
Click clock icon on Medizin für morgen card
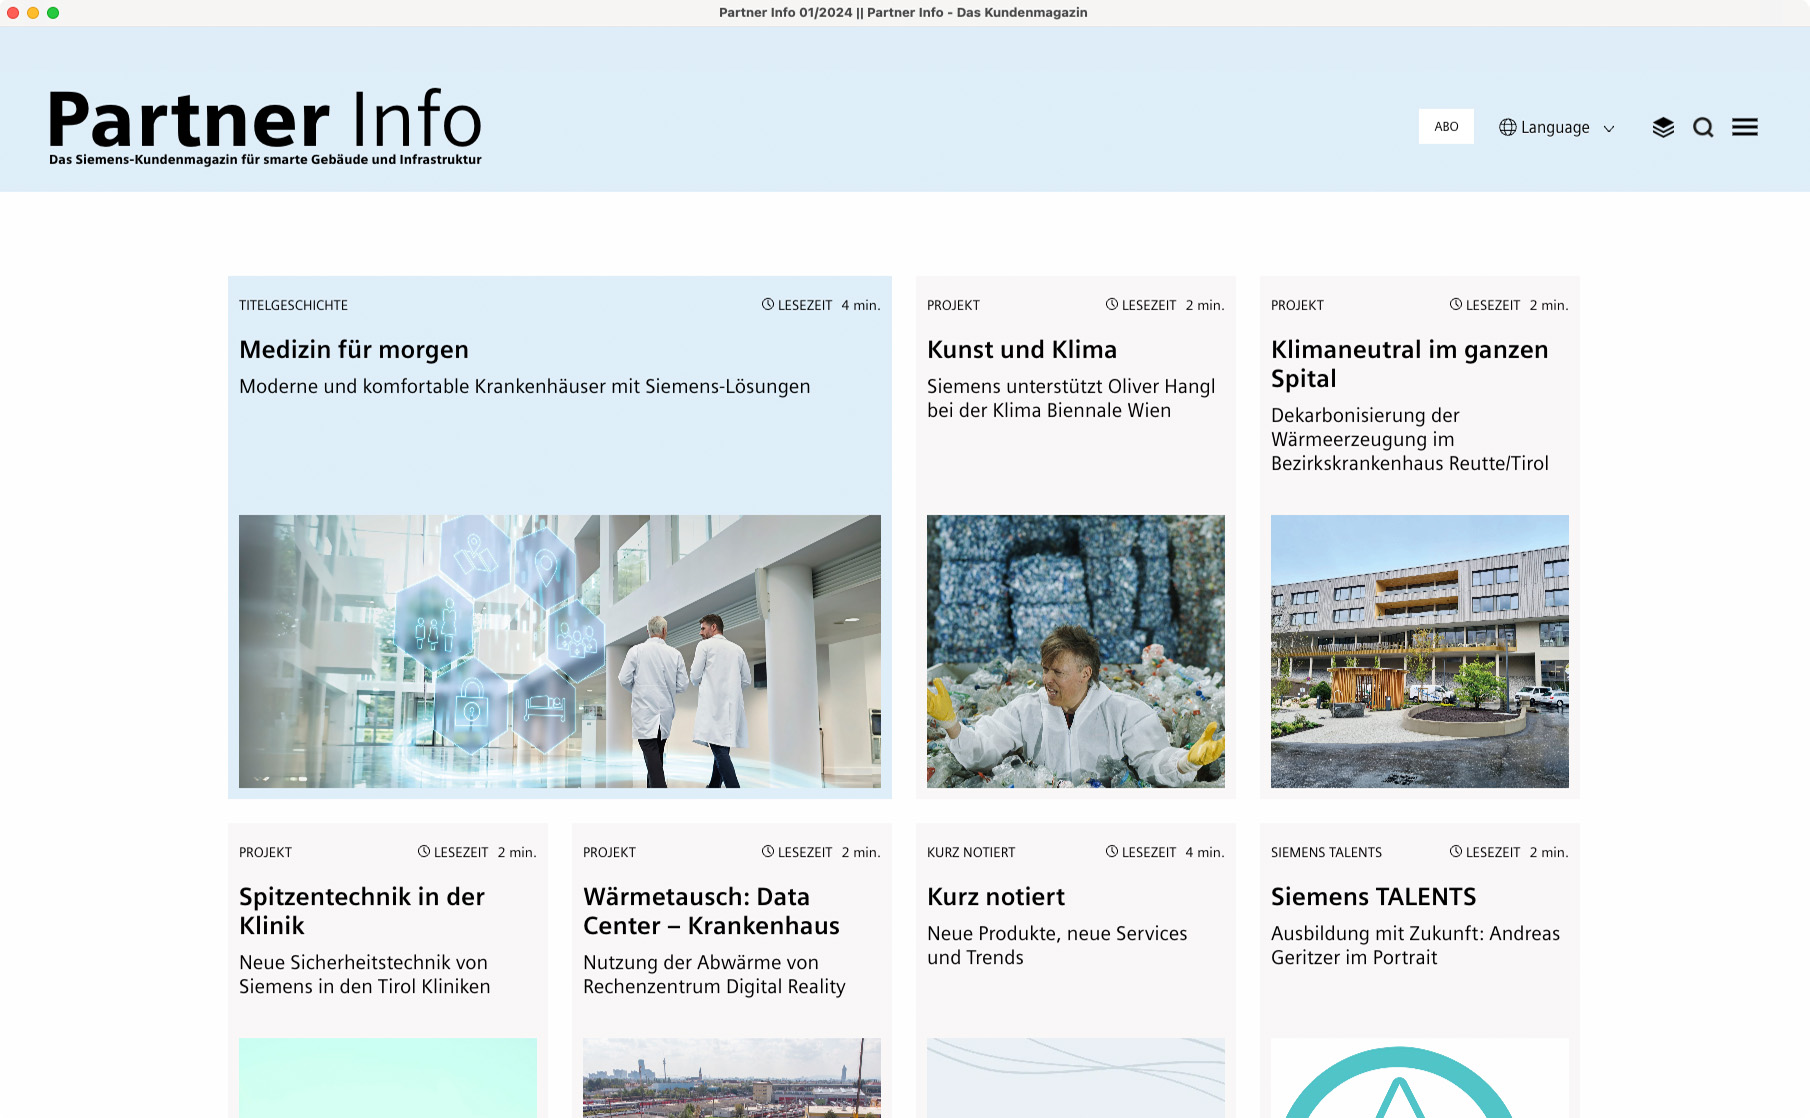[768, 305]
